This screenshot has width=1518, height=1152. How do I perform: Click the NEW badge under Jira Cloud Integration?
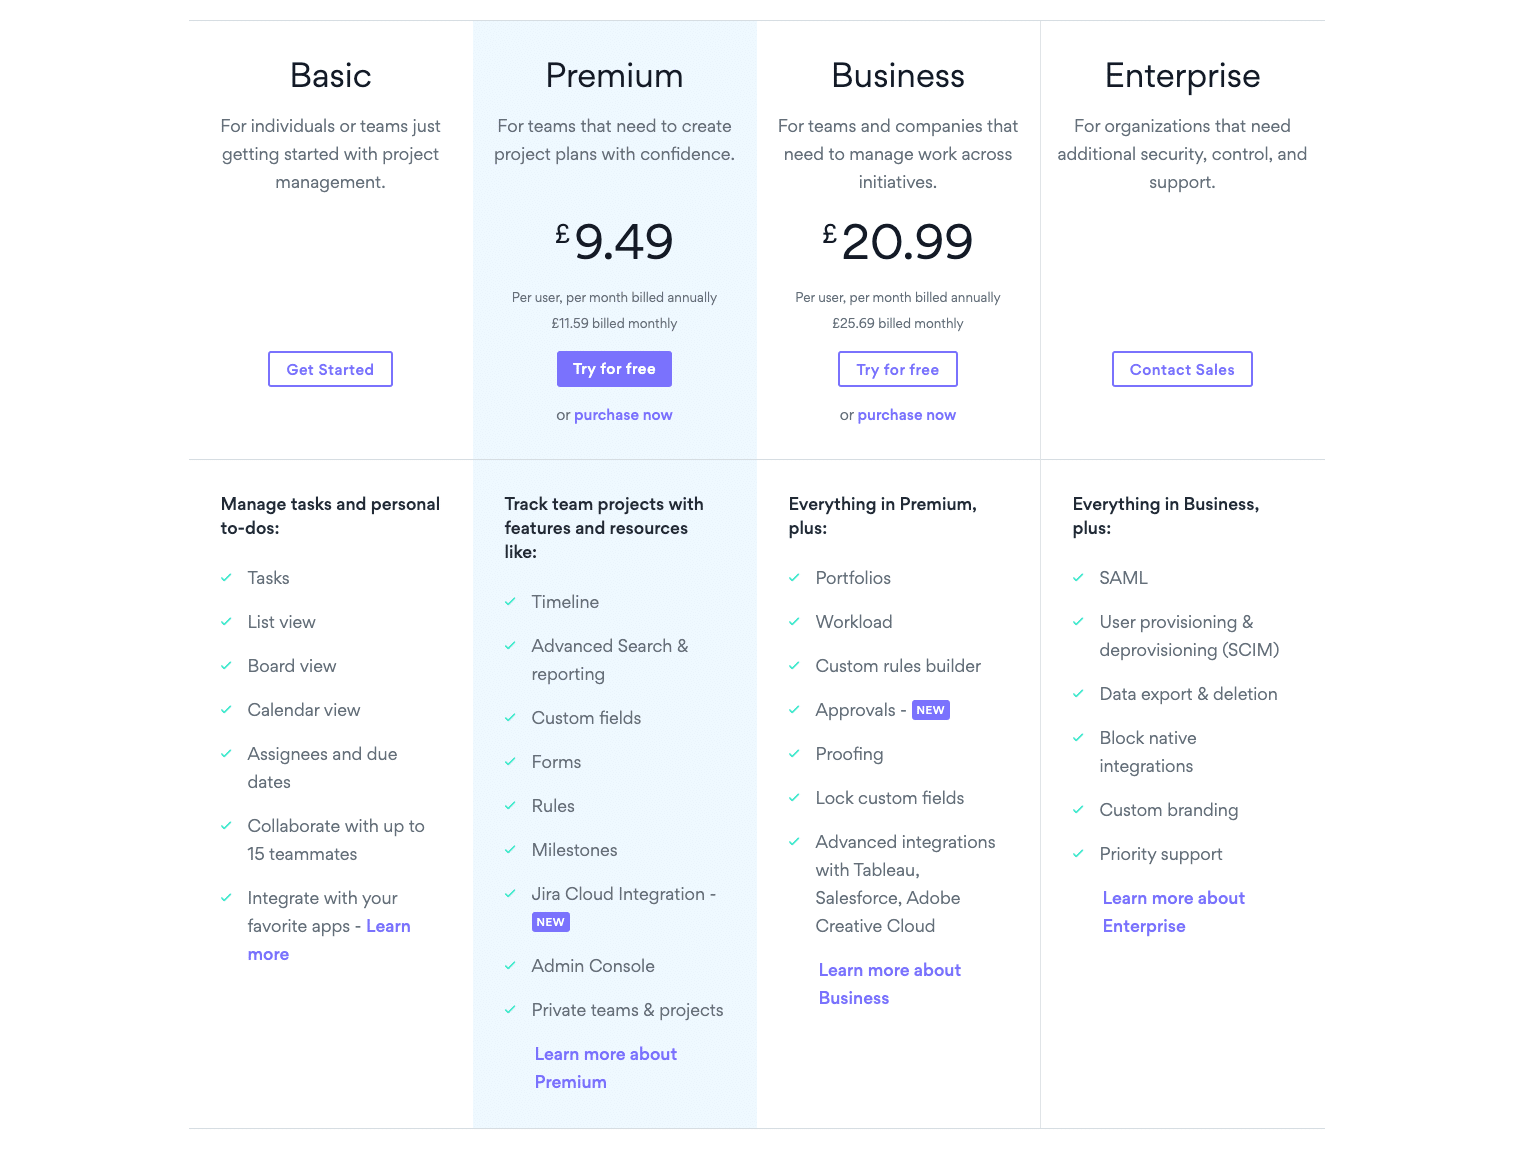click(551, 922)
